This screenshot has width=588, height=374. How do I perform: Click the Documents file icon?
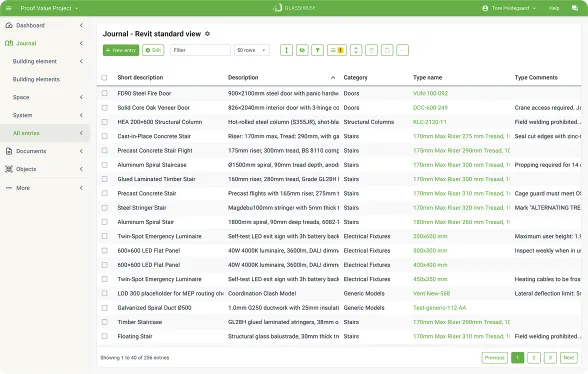point(9,151)
